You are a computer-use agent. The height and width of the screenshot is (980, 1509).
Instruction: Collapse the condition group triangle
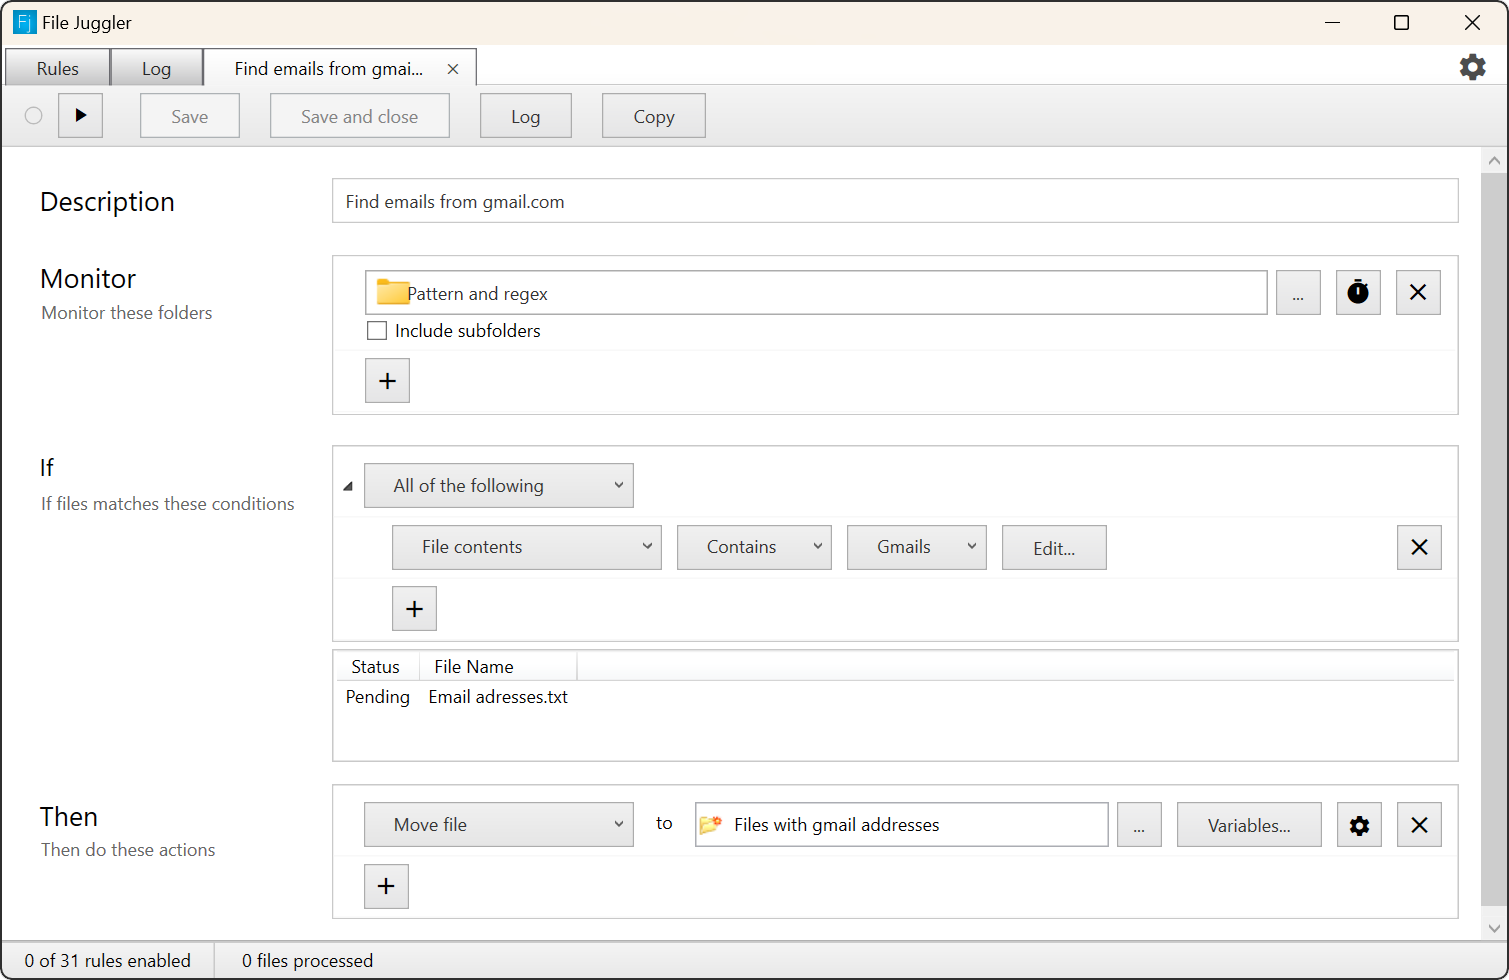[x=348, y=487]
